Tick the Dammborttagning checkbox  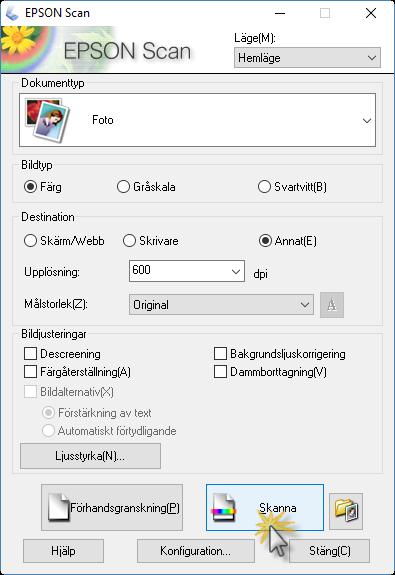[x=220, y=372]
